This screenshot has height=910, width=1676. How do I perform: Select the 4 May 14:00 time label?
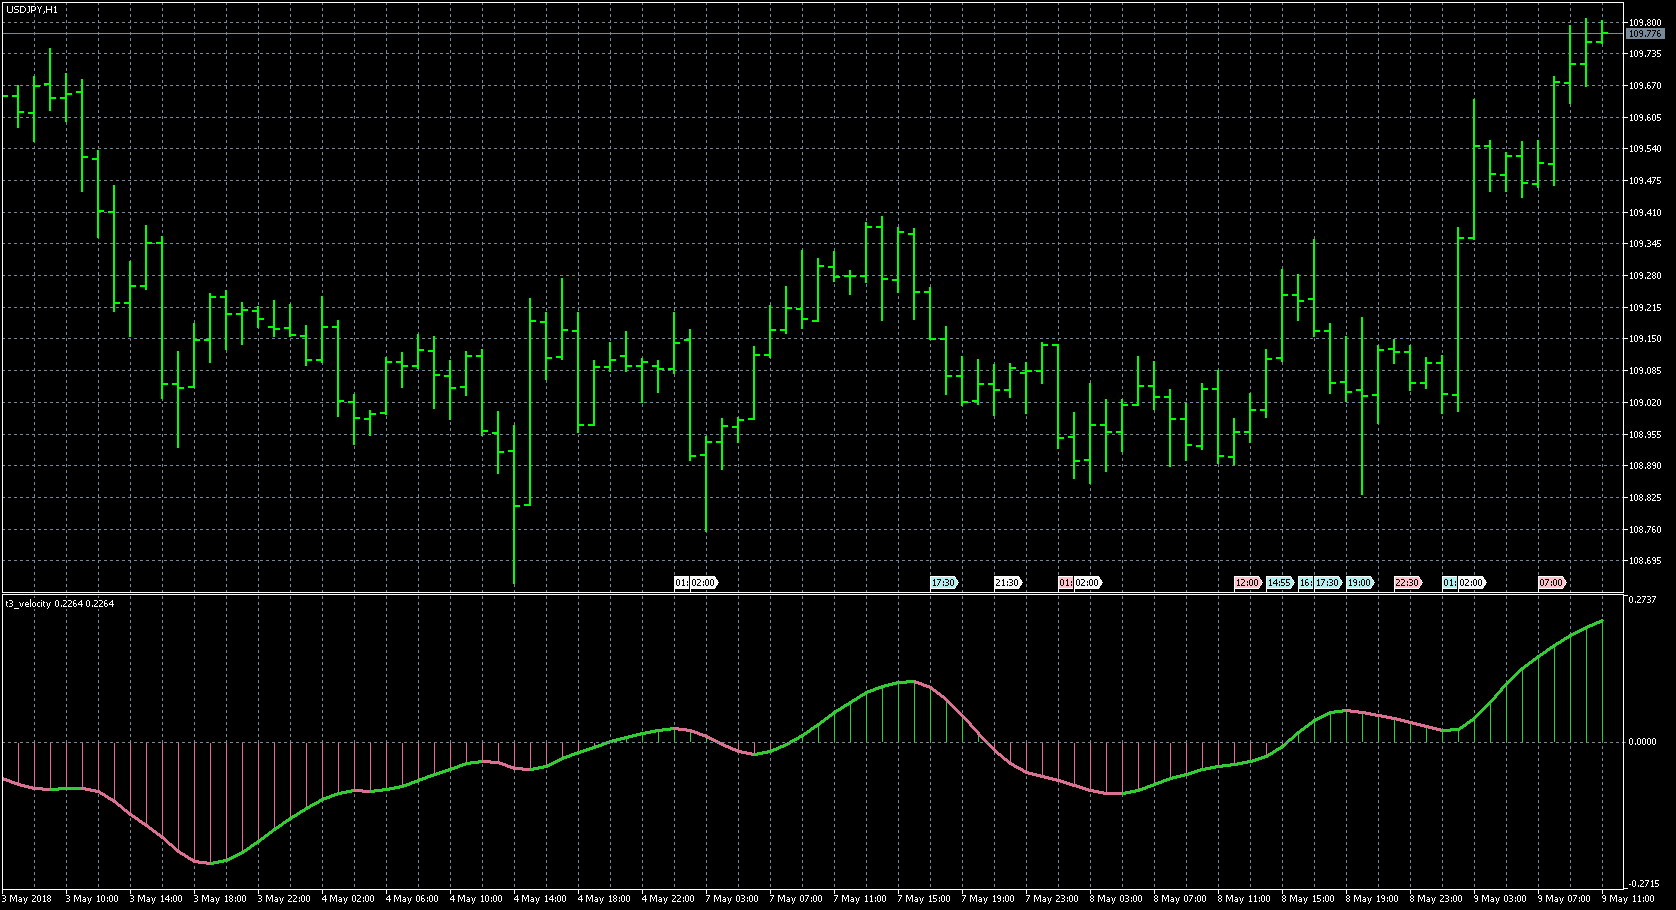(x=540, y=899)
